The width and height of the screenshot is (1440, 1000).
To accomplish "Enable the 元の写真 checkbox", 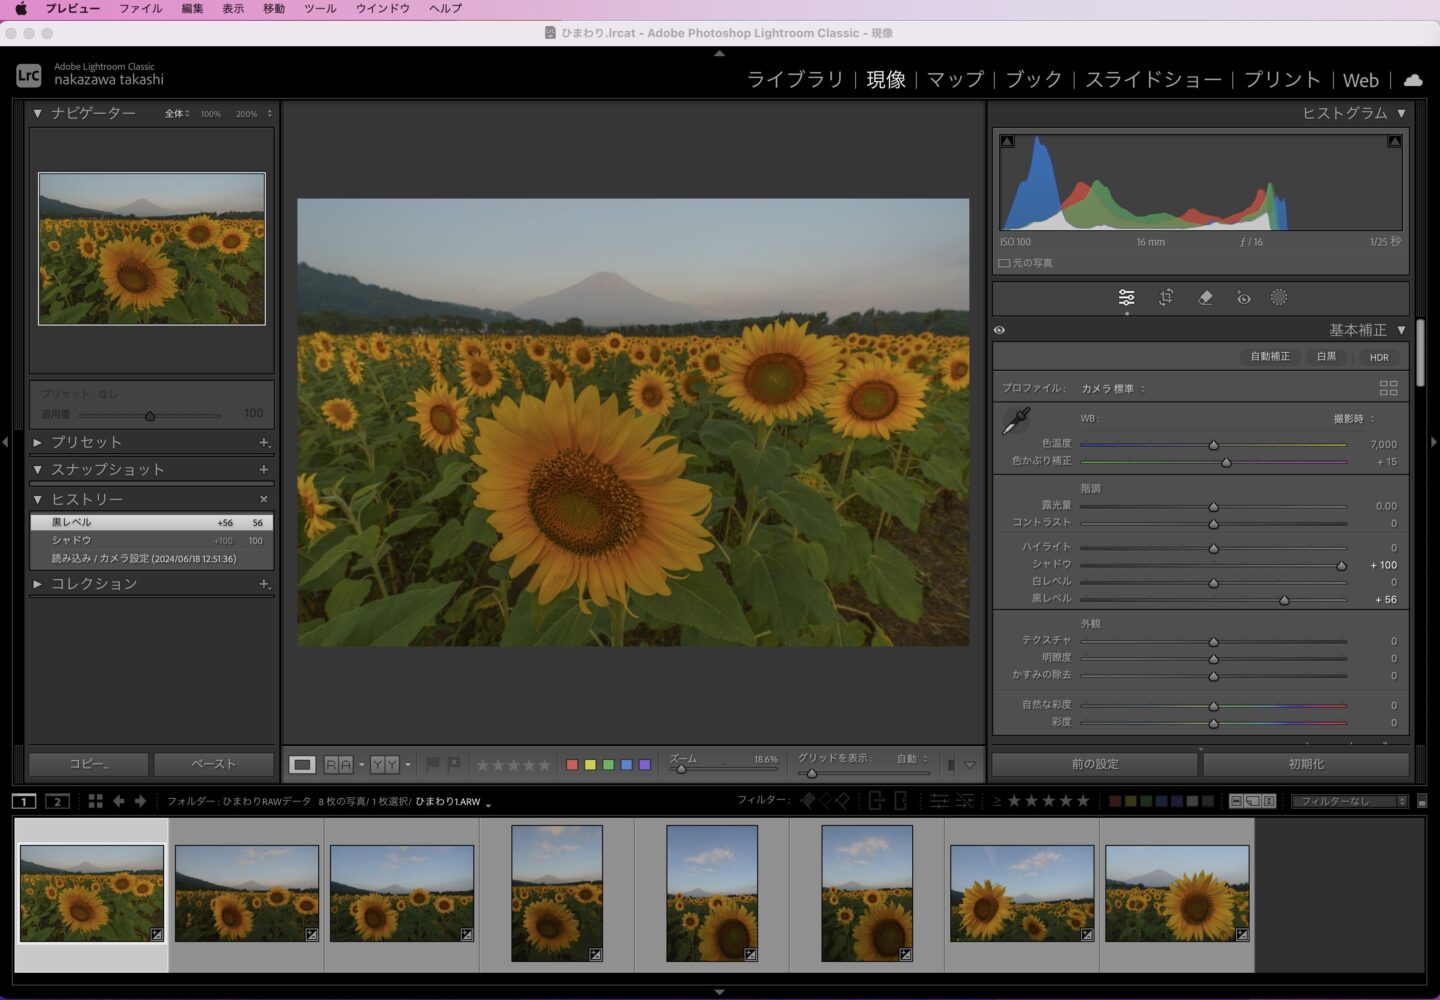I will pos(1004,263).
